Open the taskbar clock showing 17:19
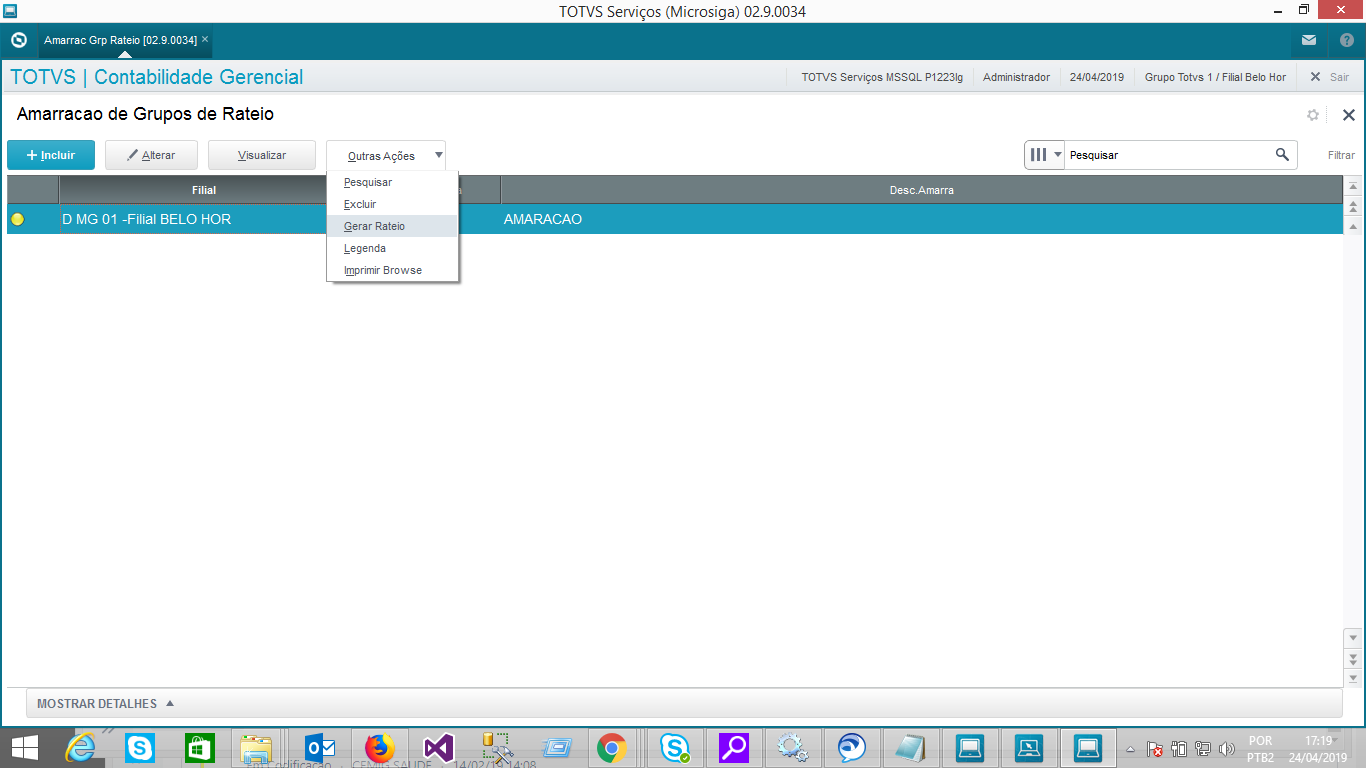1366x768 pixels. pos(1318,748)
